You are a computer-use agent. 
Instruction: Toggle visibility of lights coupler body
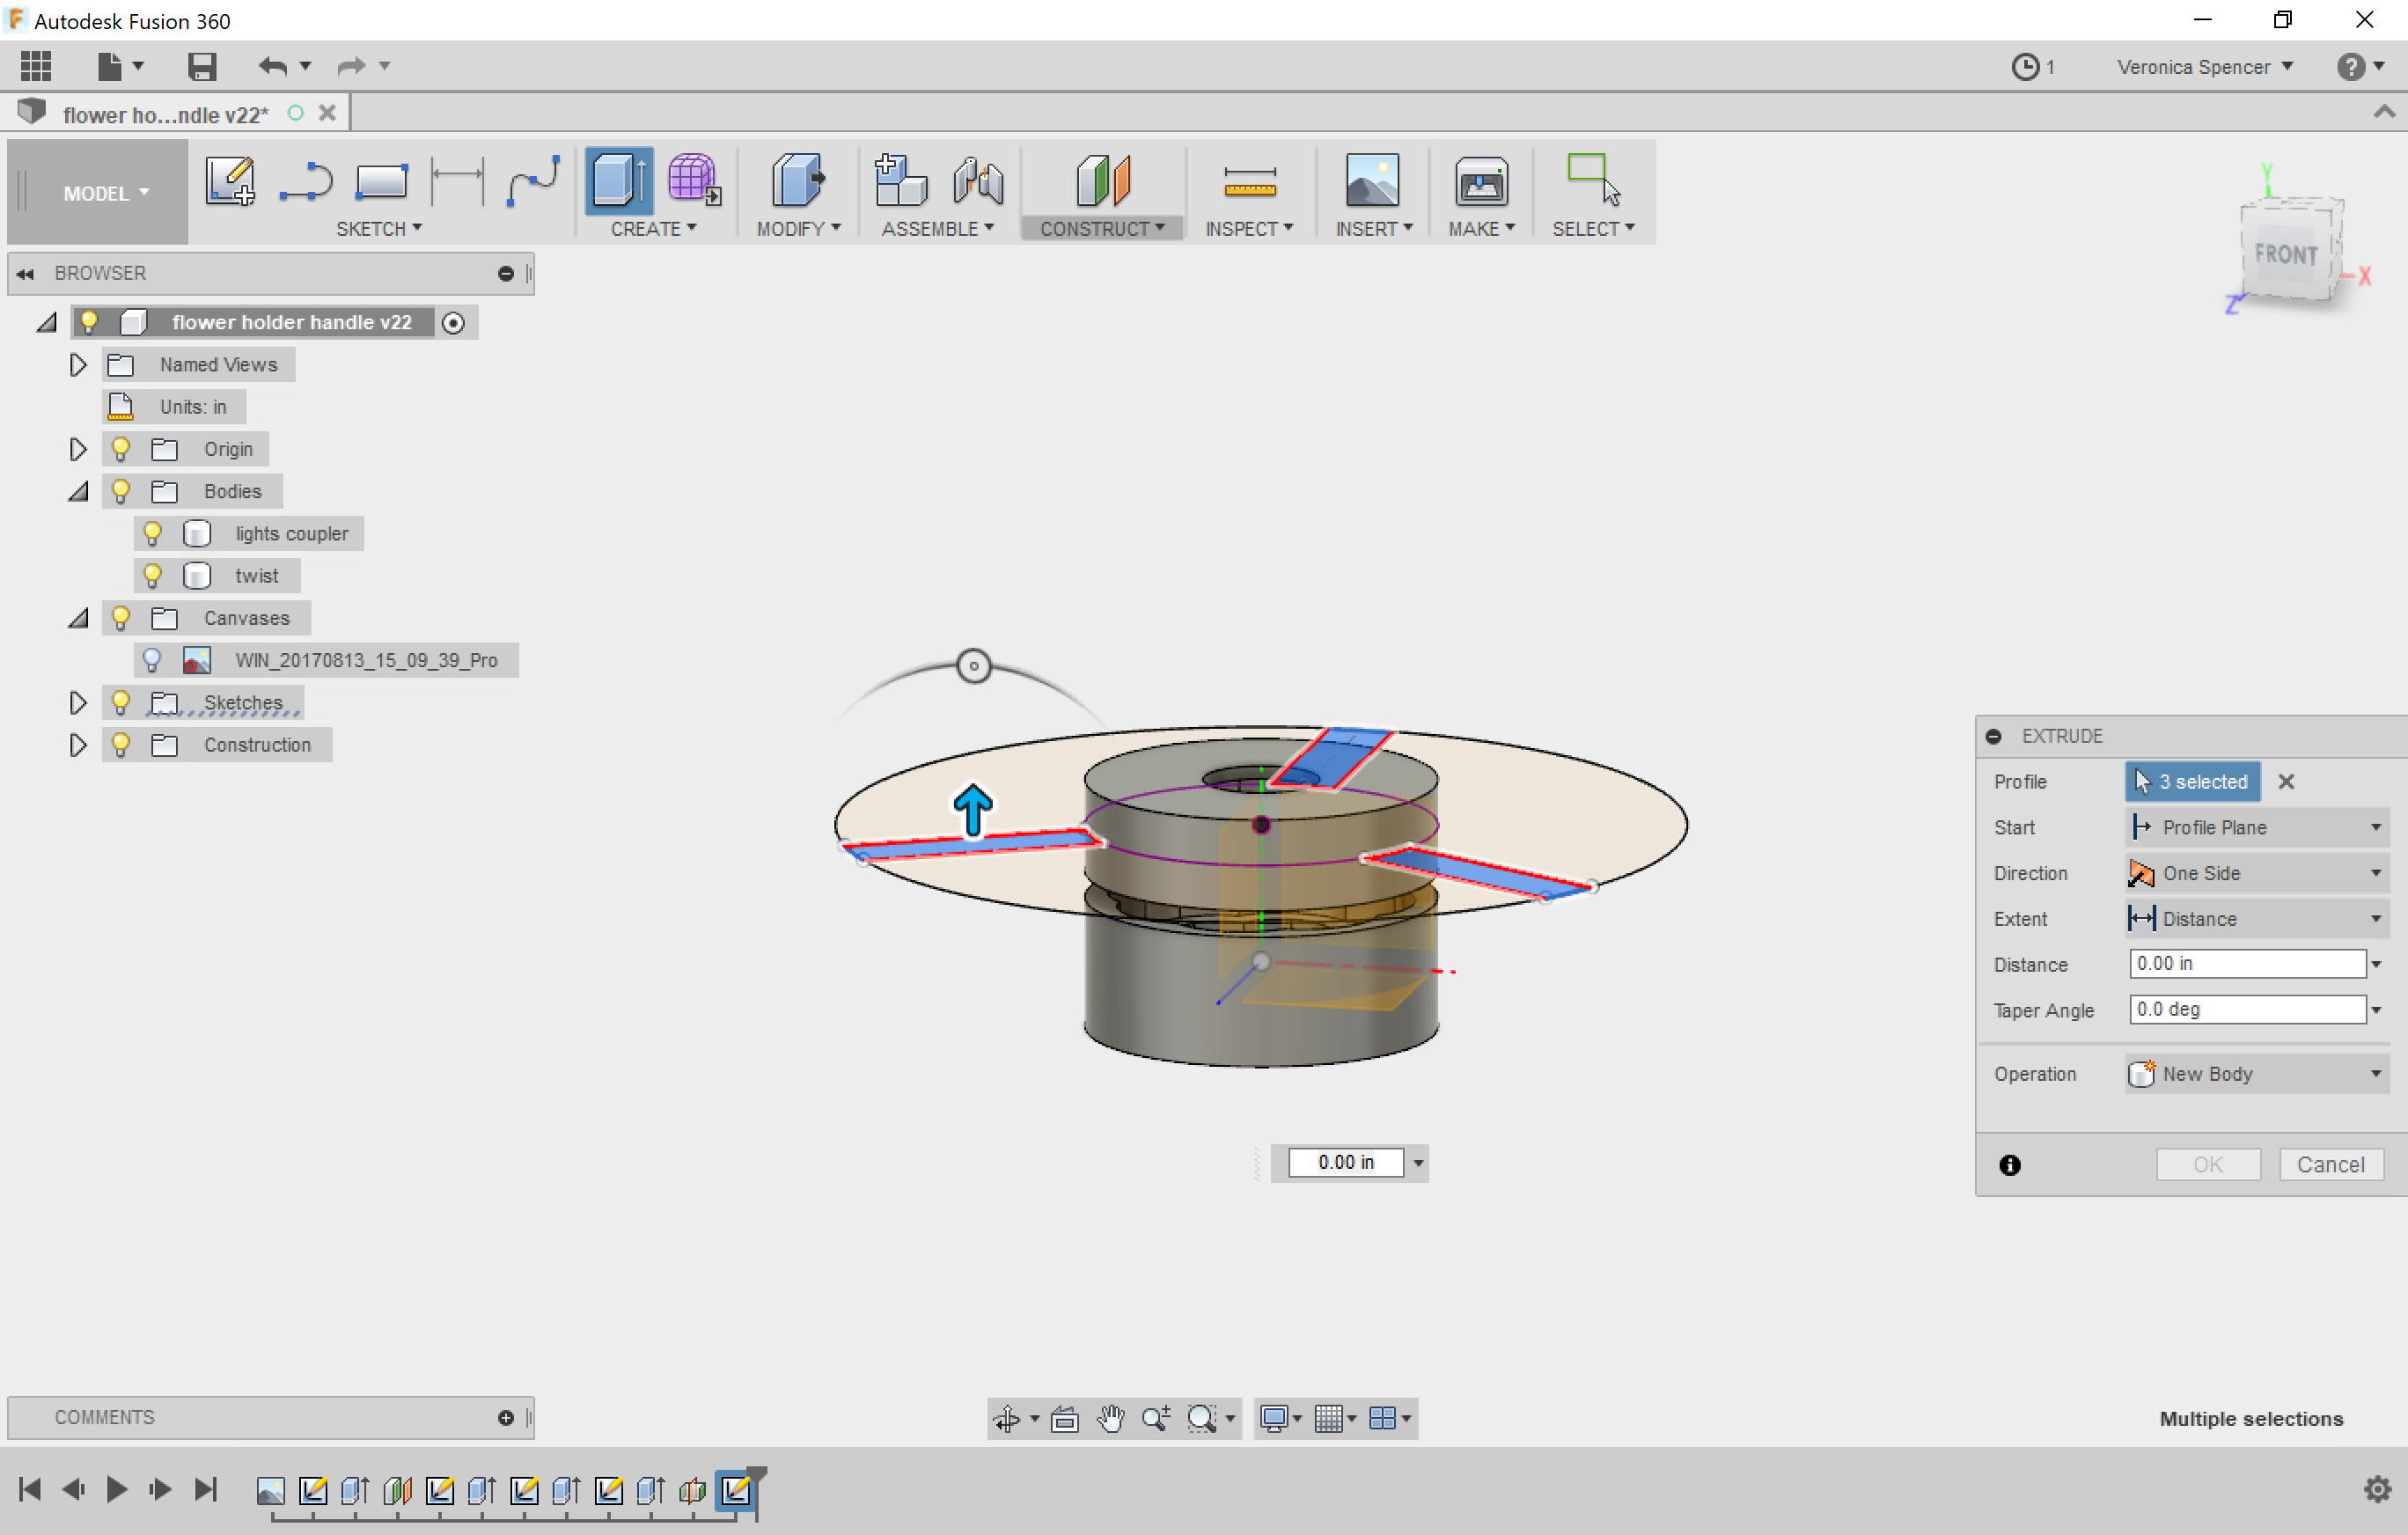152,533
